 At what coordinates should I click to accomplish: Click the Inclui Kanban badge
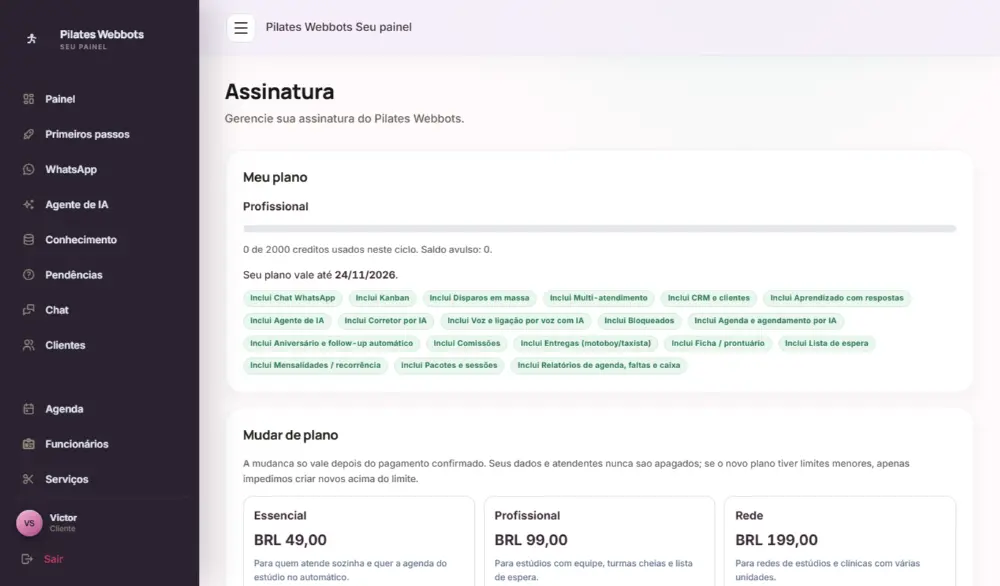383,298
